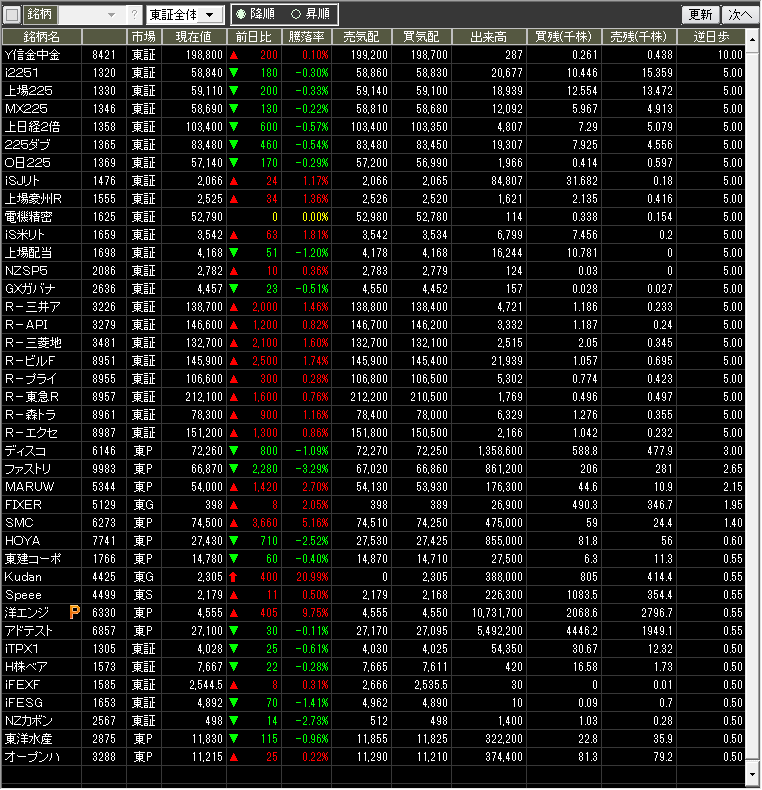This screenshot has height=790, width=762.
Task: Click the red up arrow in SMC row
Action: (x=234, y=523)
